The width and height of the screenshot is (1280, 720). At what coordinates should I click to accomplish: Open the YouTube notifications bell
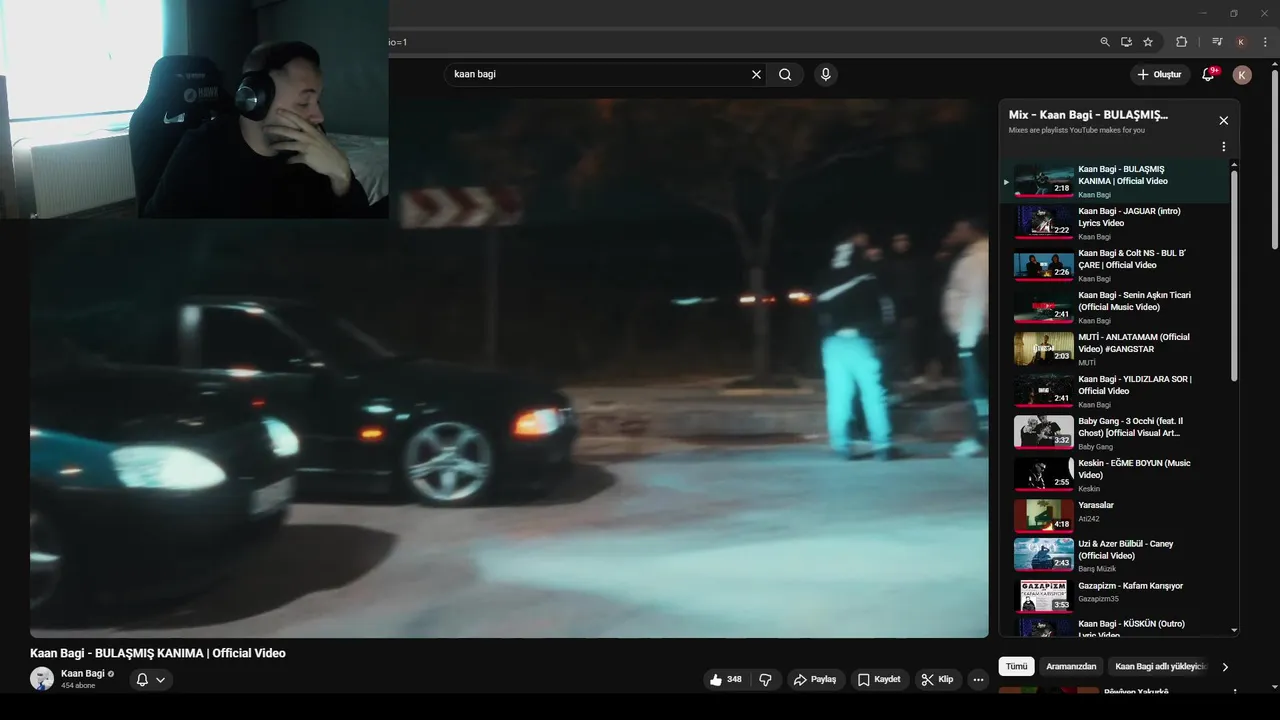coord(1208,74)
